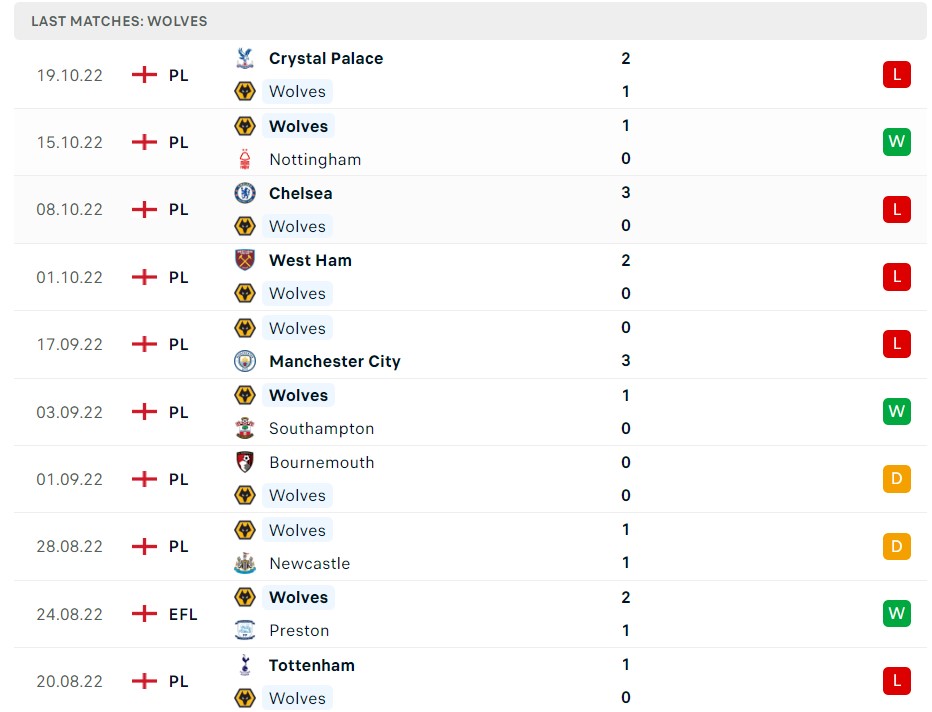
Task: Click the Nottingham club badge
Action: coord(244,159)
